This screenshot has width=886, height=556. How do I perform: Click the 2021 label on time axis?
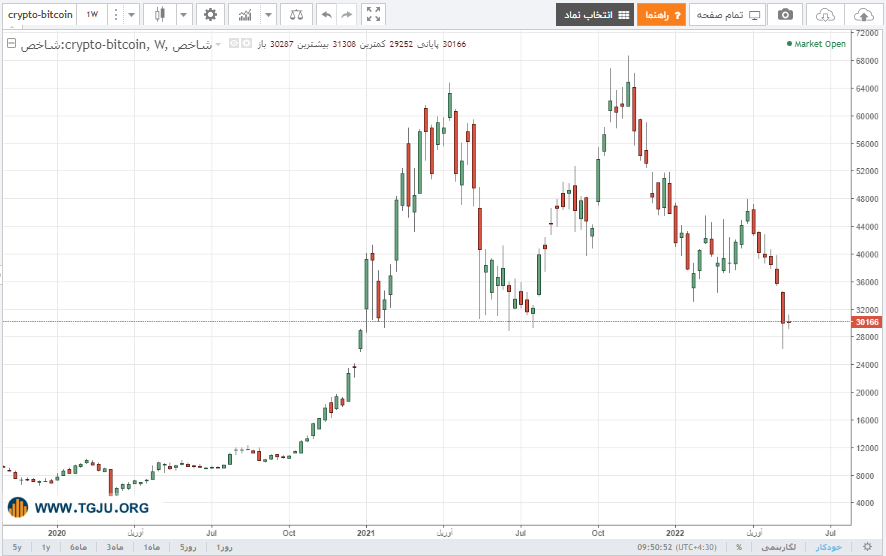coord(366,533)
